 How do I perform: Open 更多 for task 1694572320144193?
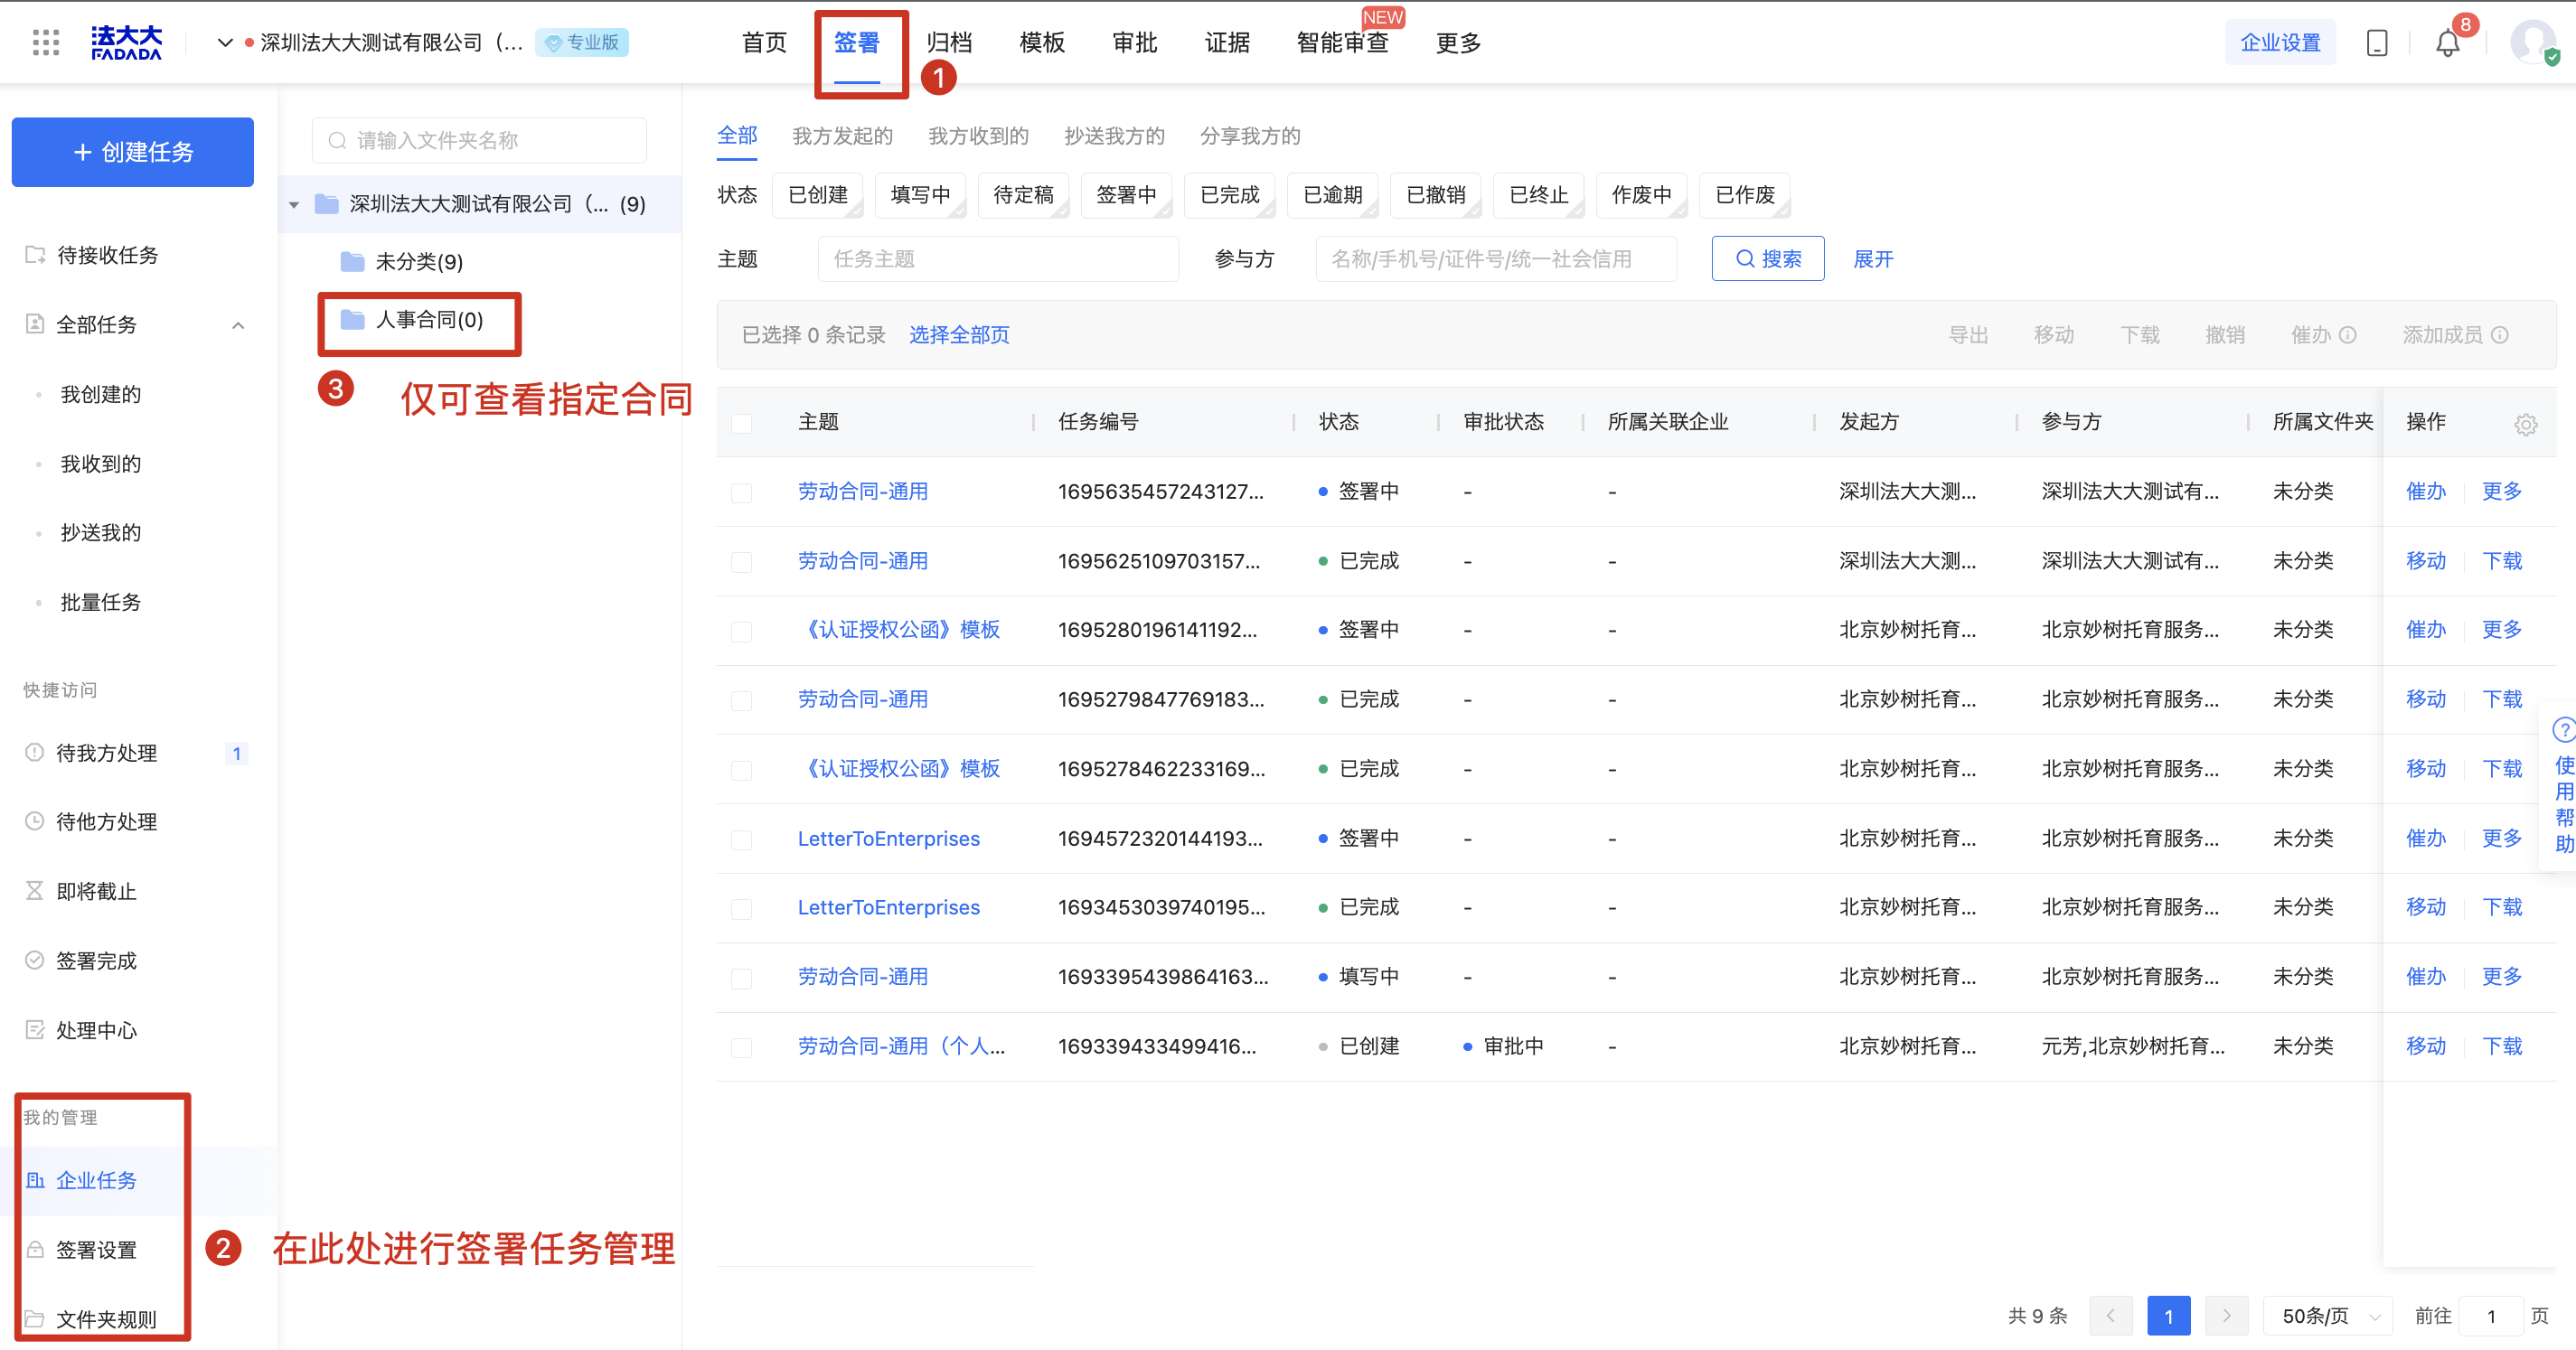coord(2501,838)
